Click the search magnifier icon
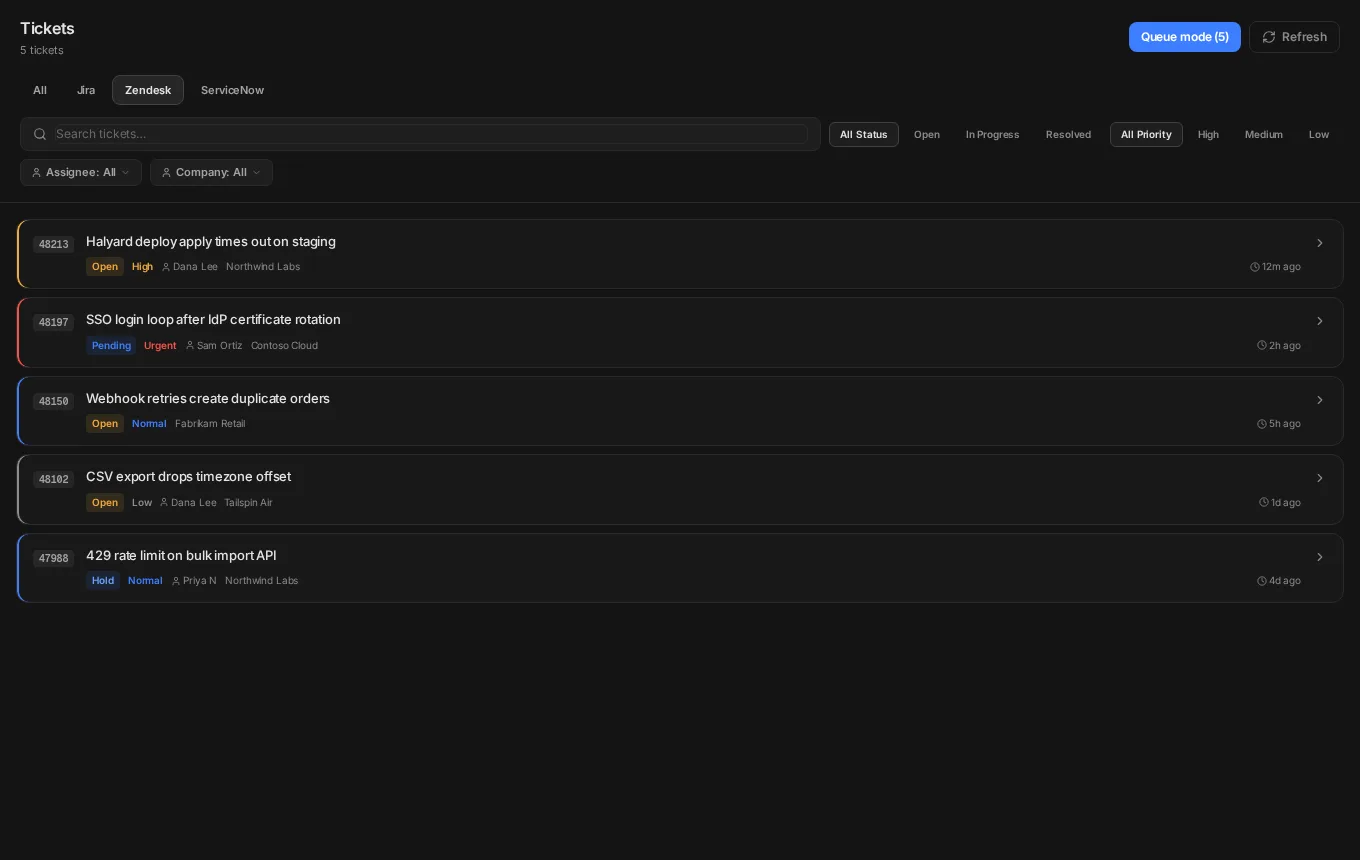 40,134
